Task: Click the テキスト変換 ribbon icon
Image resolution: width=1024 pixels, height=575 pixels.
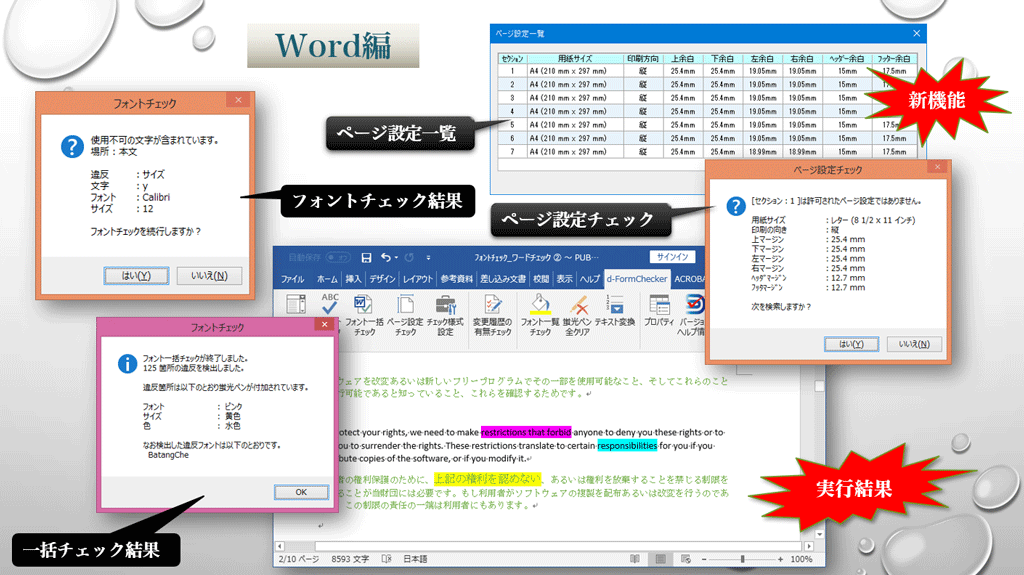Action: tap(614, 305)
